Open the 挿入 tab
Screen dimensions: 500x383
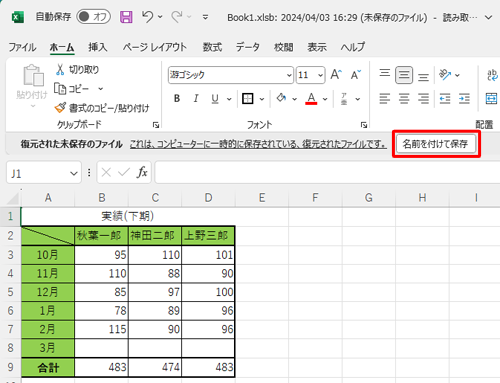(x=98, y=47)
